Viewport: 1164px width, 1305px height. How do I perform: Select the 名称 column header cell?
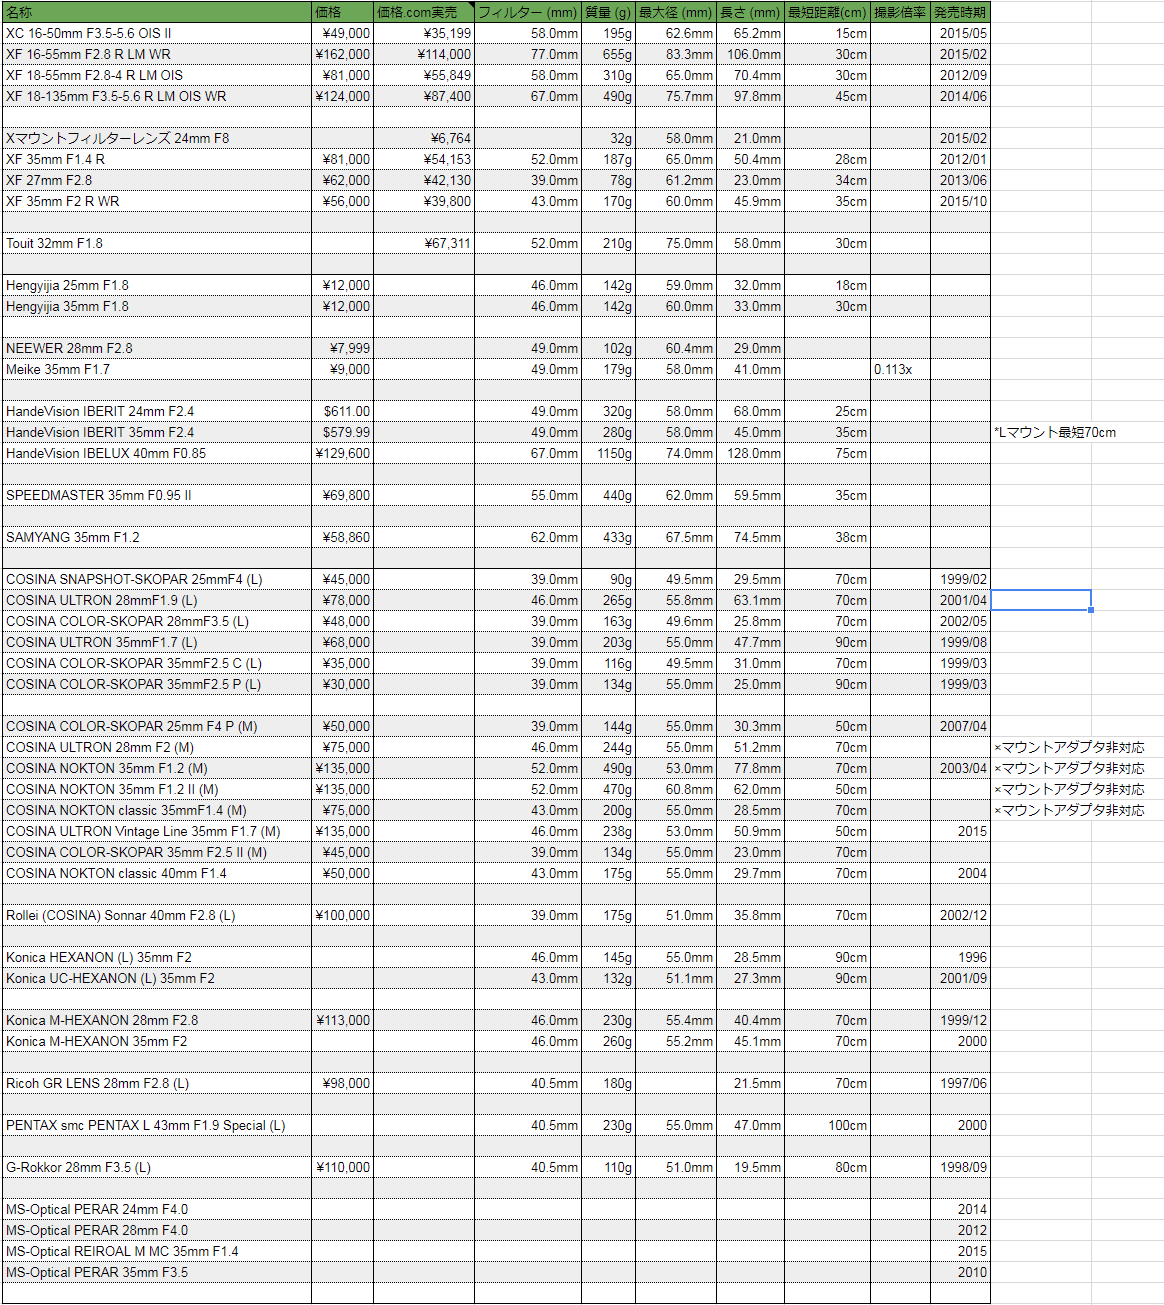click(x=157, y=12)
